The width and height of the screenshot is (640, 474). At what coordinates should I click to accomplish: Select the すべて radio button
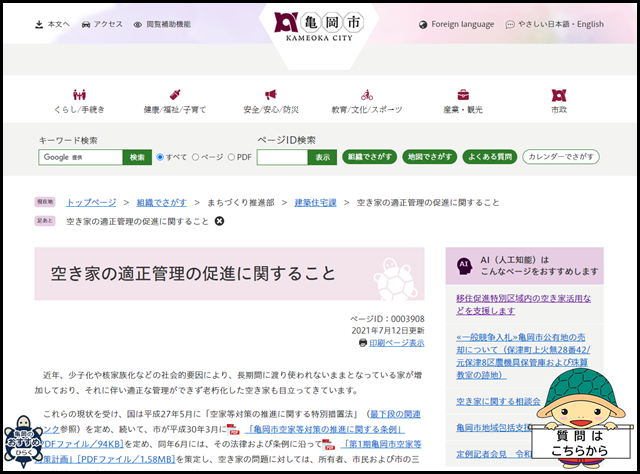click(160, 157)
